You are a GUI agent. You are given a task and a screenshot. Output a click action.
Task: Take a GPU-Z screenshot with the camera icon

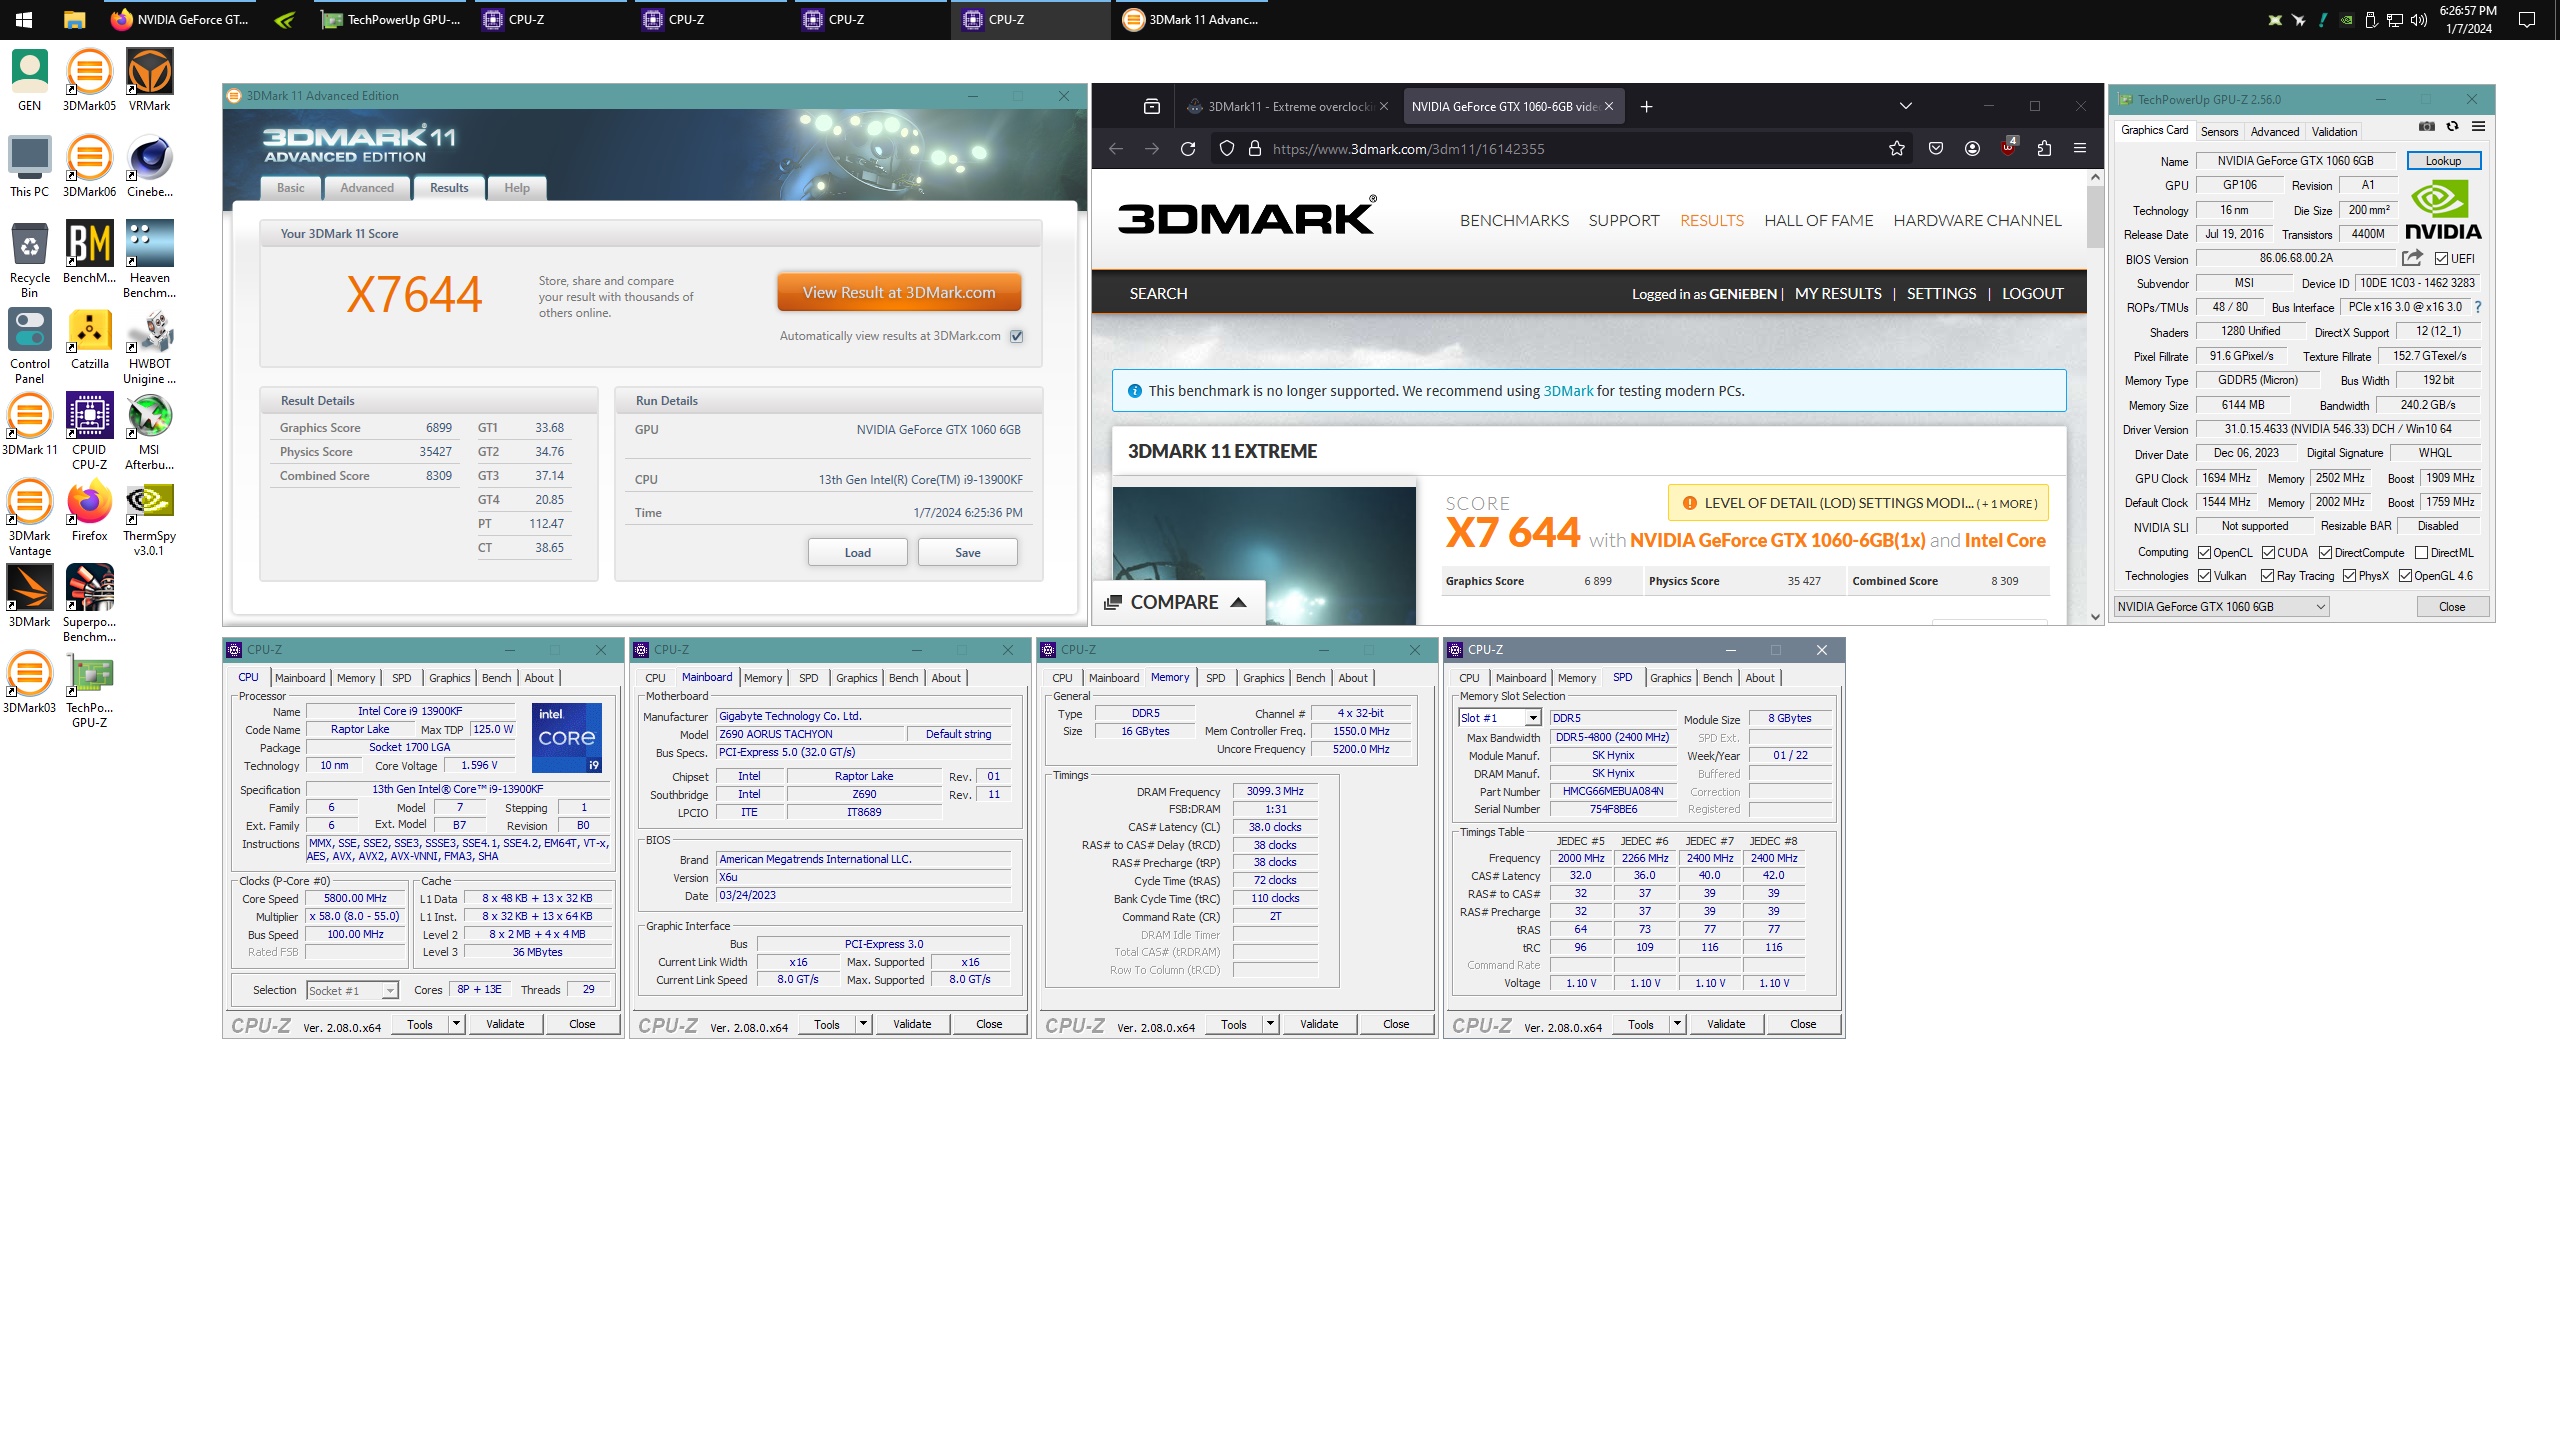pyautogui.click(x=2426, y=127)
